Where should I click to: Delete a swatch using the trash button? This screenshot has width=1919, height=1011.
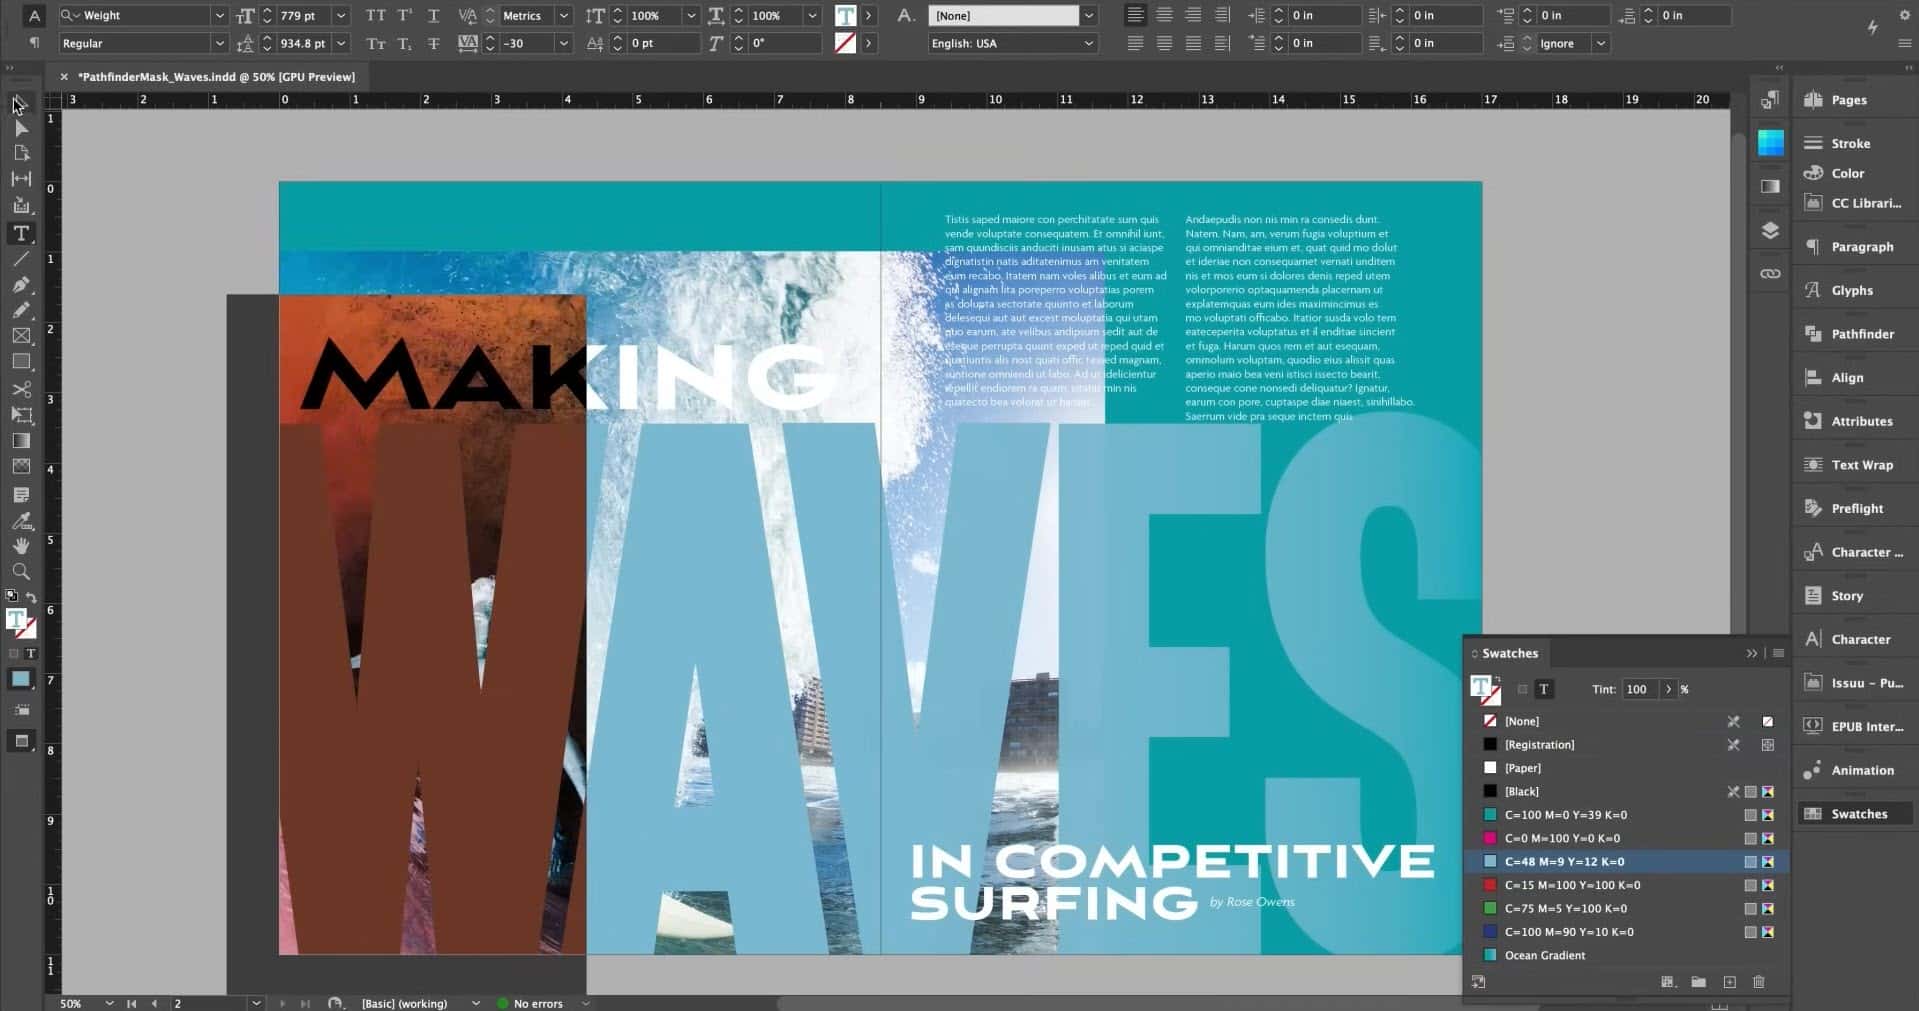tap(1759, 982)
